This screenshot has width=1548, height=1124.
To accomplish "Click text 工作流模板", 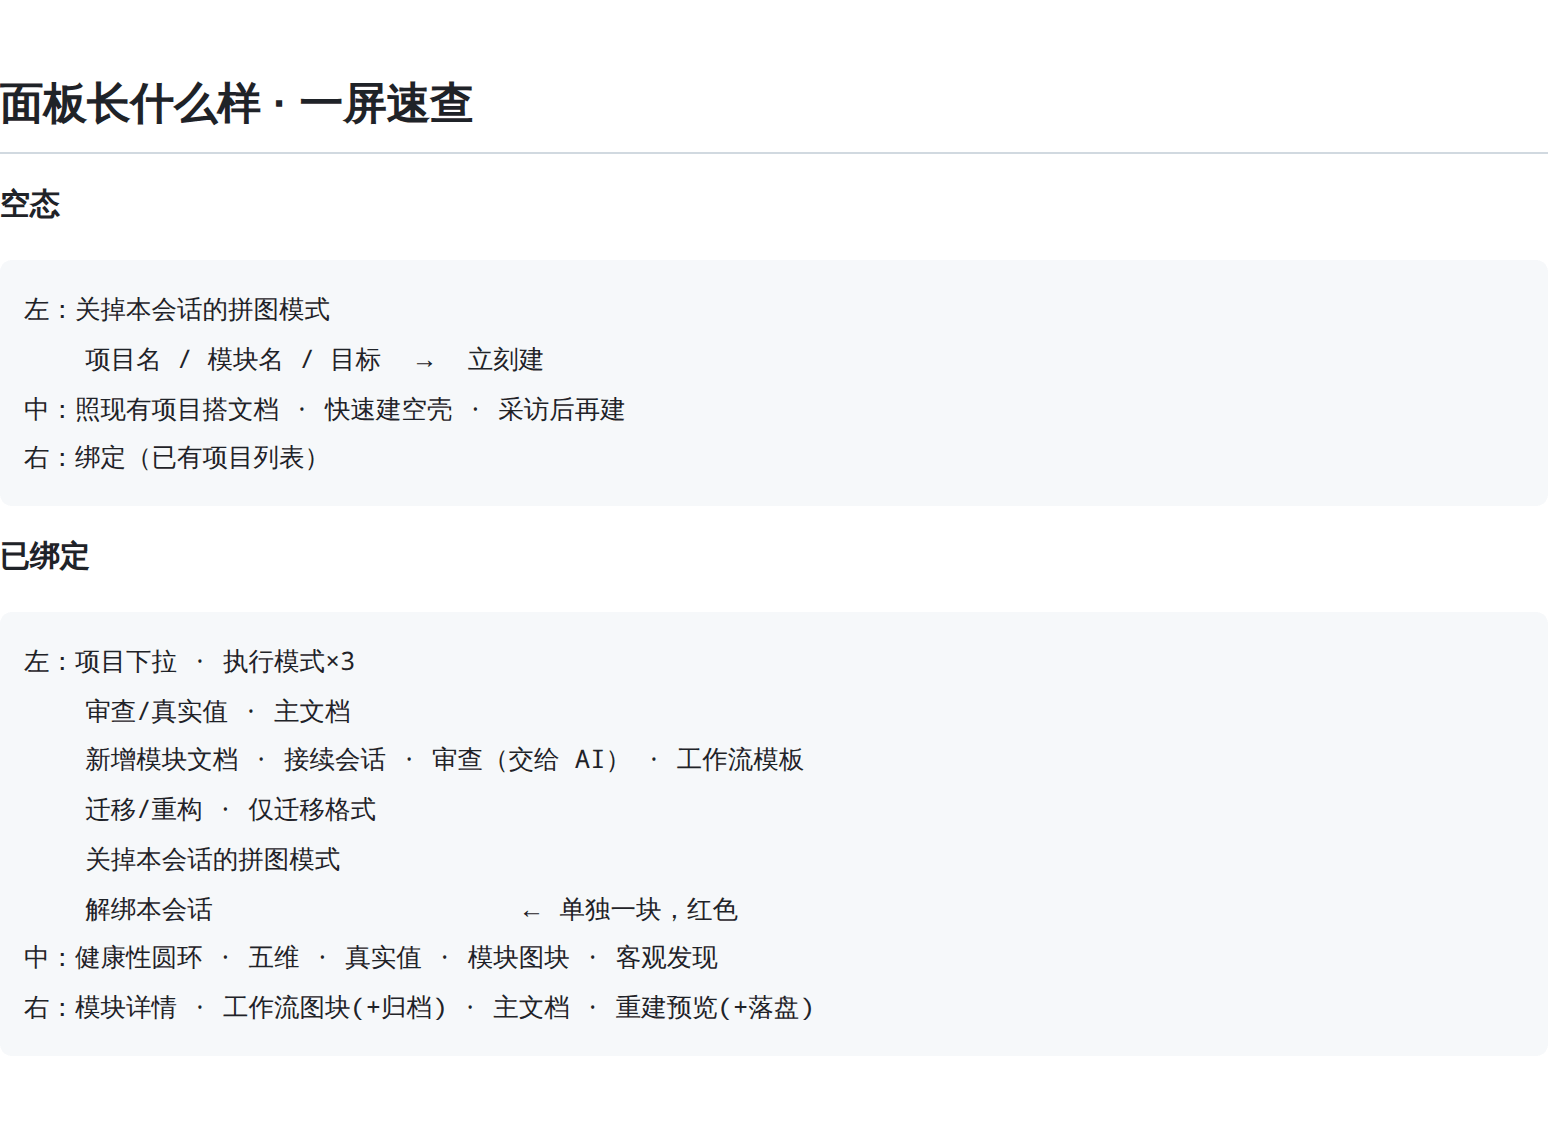I will click(740, 760).
